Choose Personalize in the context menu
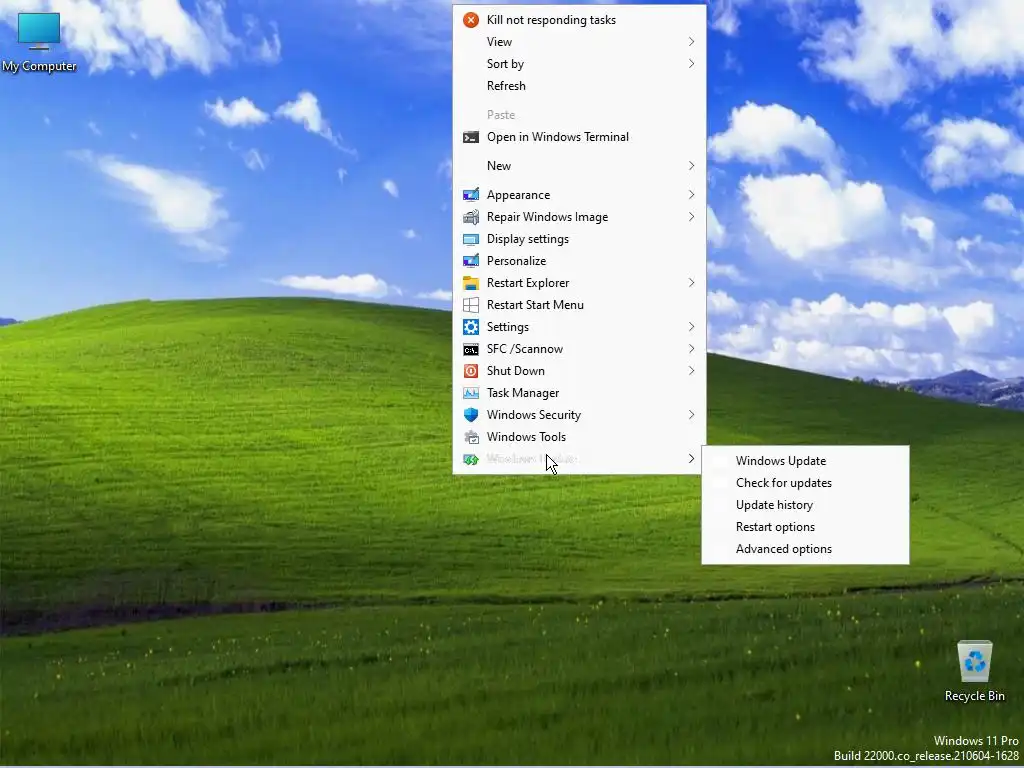The width and height of the screenshot is (1024, 768). click(579, 261)
